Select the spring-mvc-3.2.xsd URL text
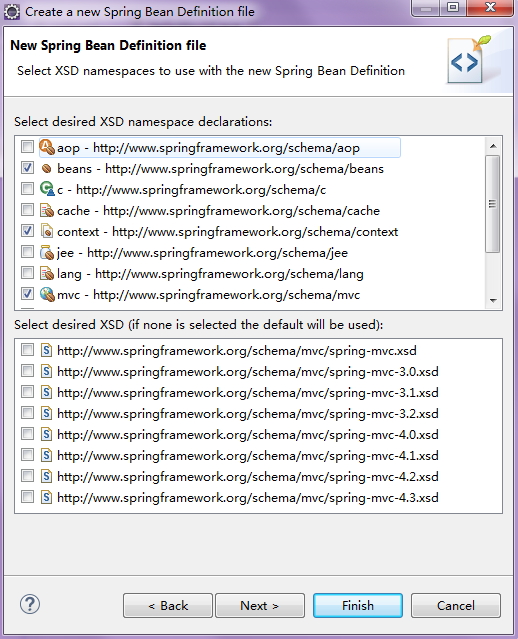518x639 pixels. point(248,413)
